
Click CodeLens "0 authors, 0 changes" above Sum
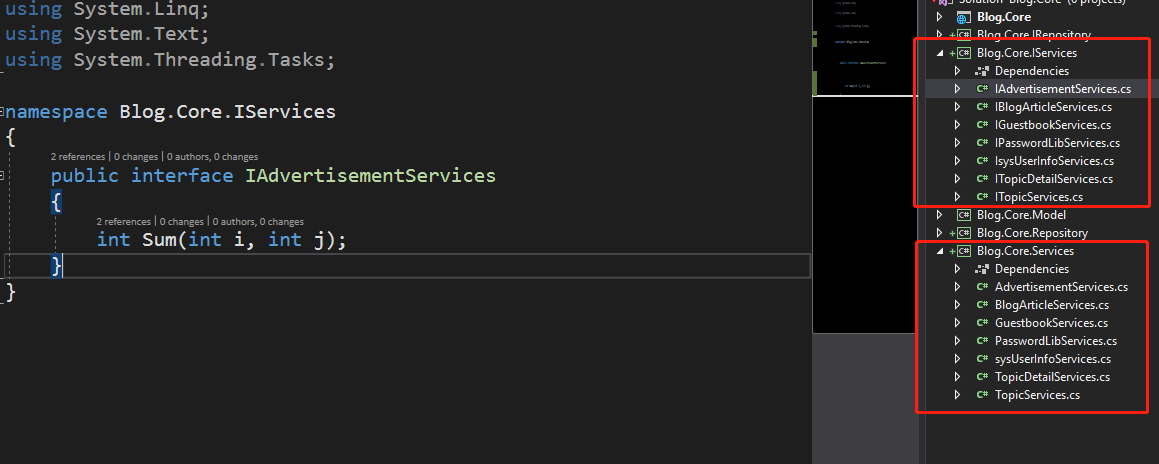point(258,221)
